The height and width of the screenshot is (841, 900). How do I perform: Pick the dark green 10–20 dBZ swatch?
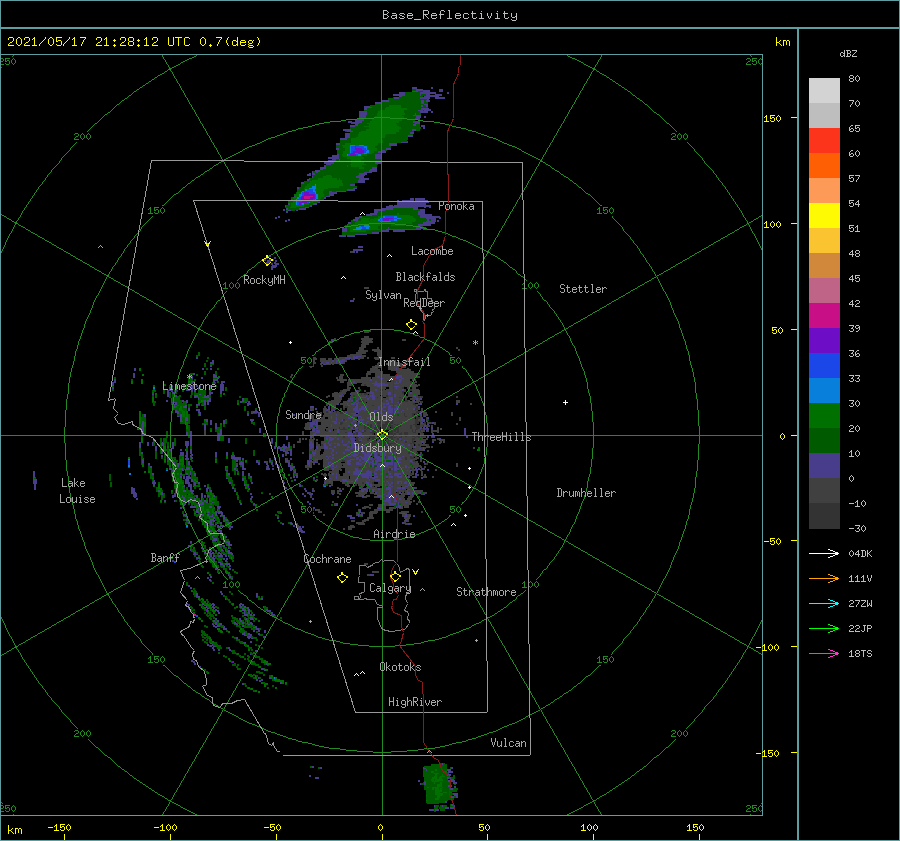(x=824, y=440)
